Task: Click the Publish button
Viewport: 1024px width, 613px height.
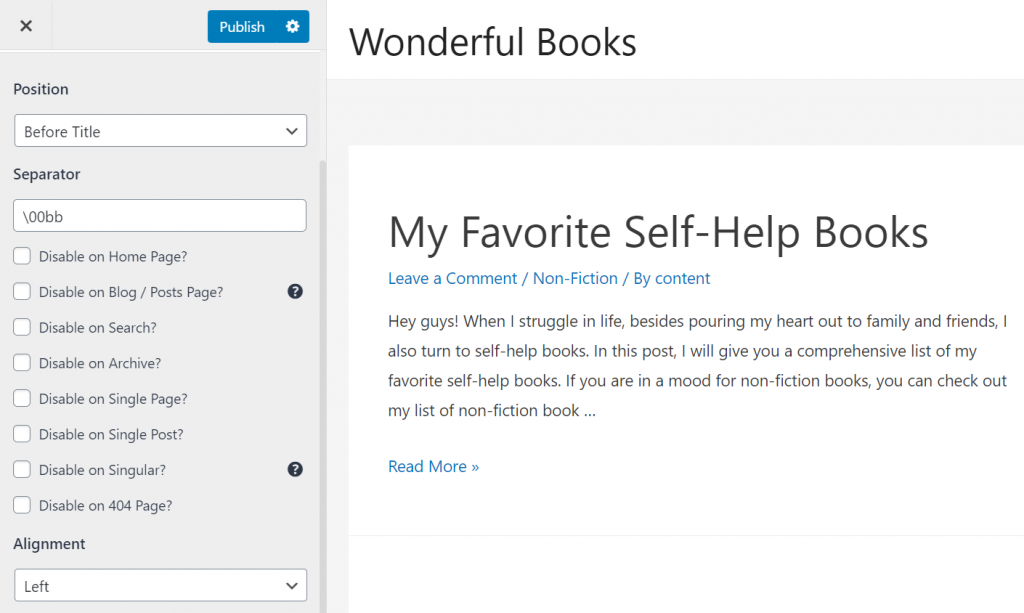Action: [242, 27]
